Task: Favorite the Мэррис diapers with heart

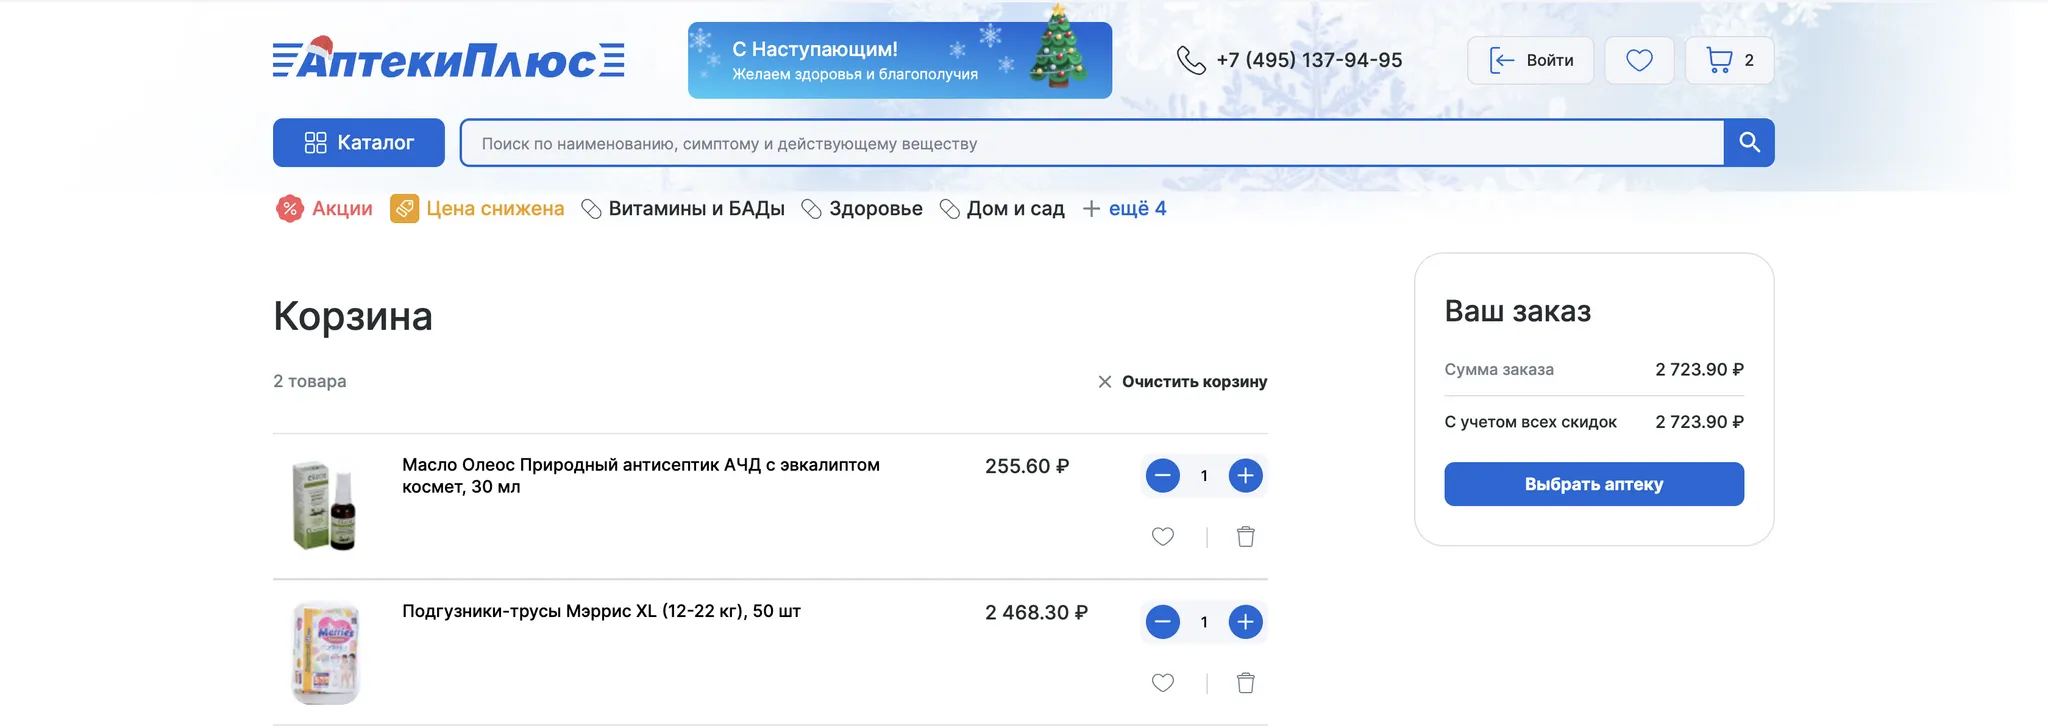Action: point(1162,683)
